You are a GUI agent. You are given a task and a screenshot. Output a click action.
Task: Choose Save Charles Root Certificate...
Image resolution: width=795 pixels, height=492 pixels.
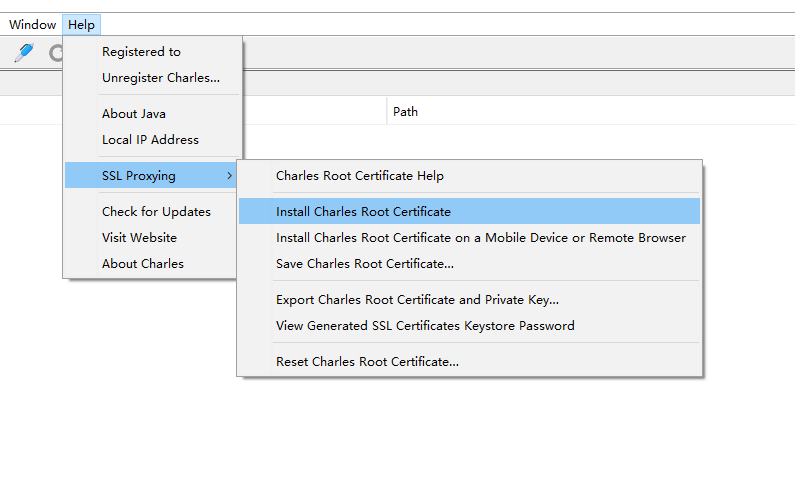pos(469,264)
